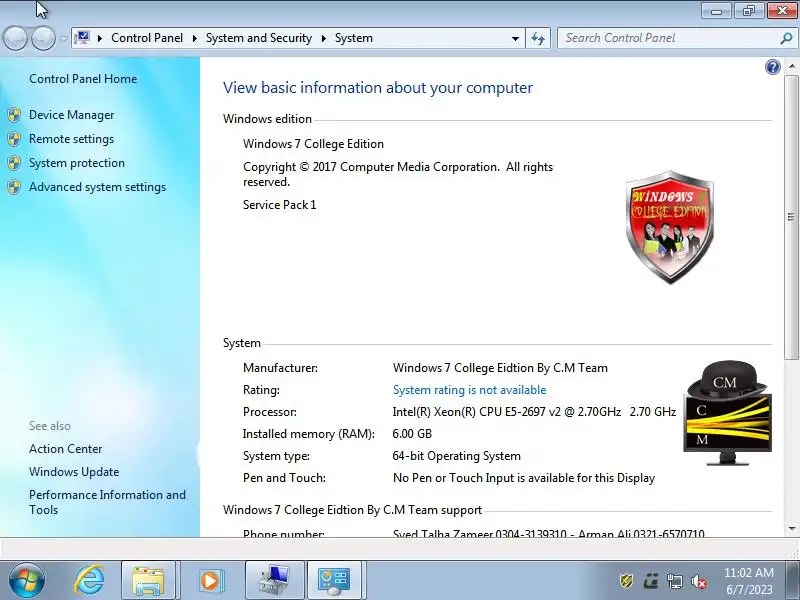Click the vertical scrollbar thumb
800x600 pixels.
[792, 217]
